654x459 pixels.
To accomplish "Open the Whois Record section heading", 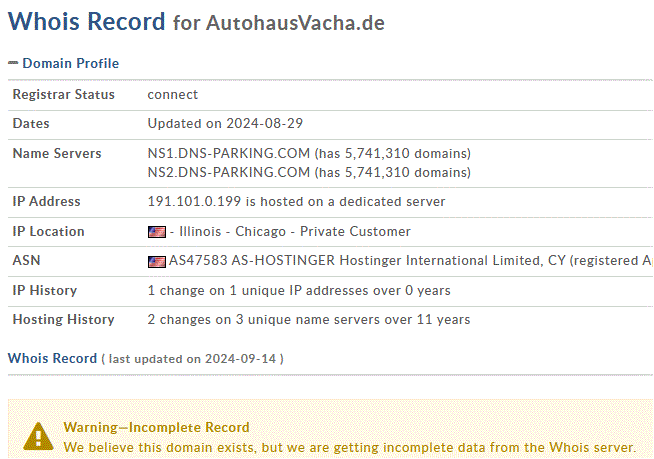I will [x=53, y=358].
